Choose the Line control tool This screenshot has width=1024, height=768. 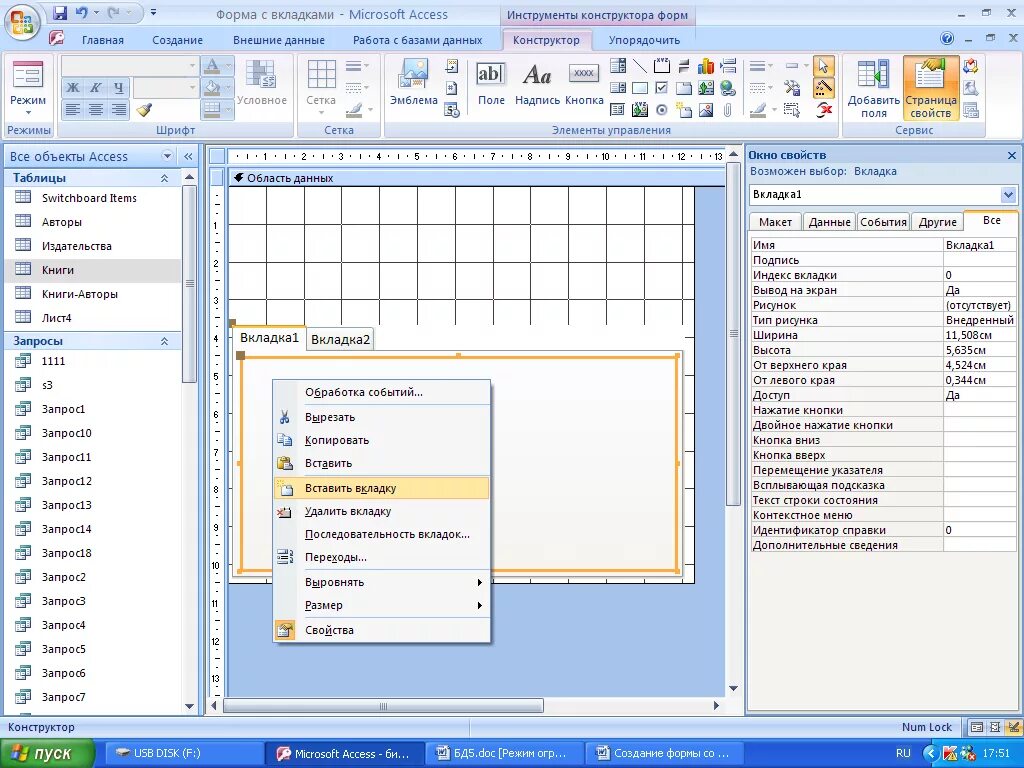(640, 66)
